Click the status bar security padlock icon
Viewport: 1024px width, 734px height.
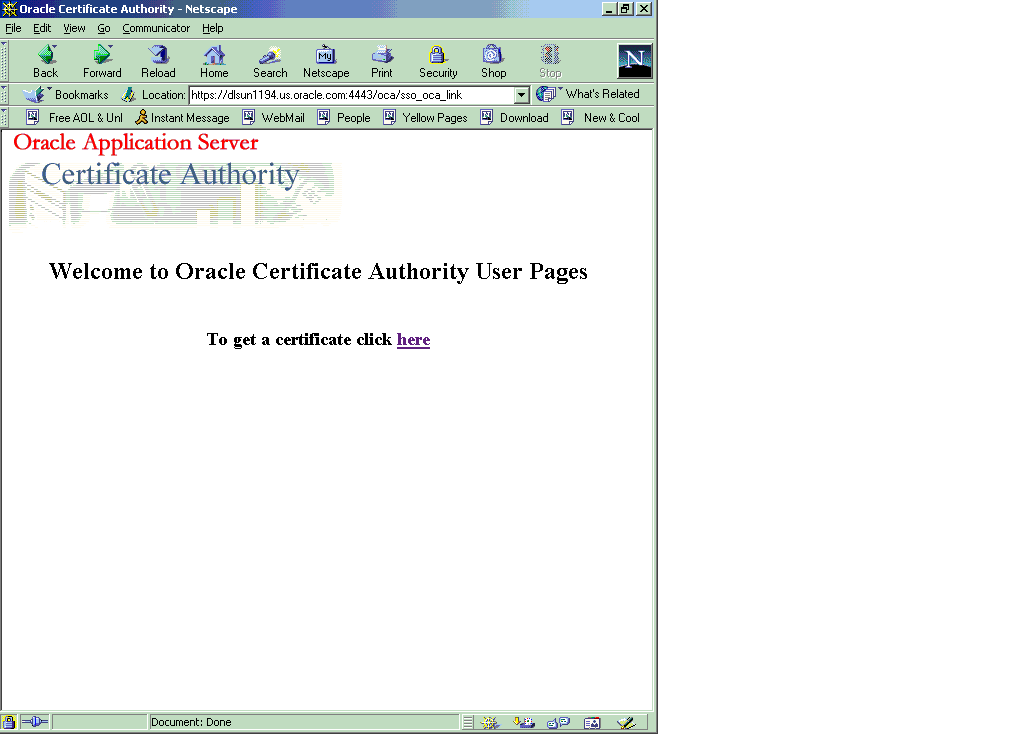point(8,722)
